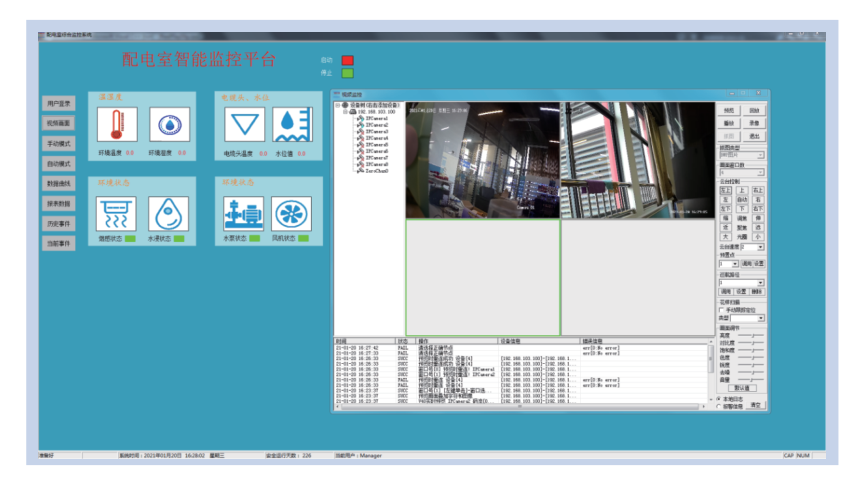Click the environment humidity gauge icon

169,125
